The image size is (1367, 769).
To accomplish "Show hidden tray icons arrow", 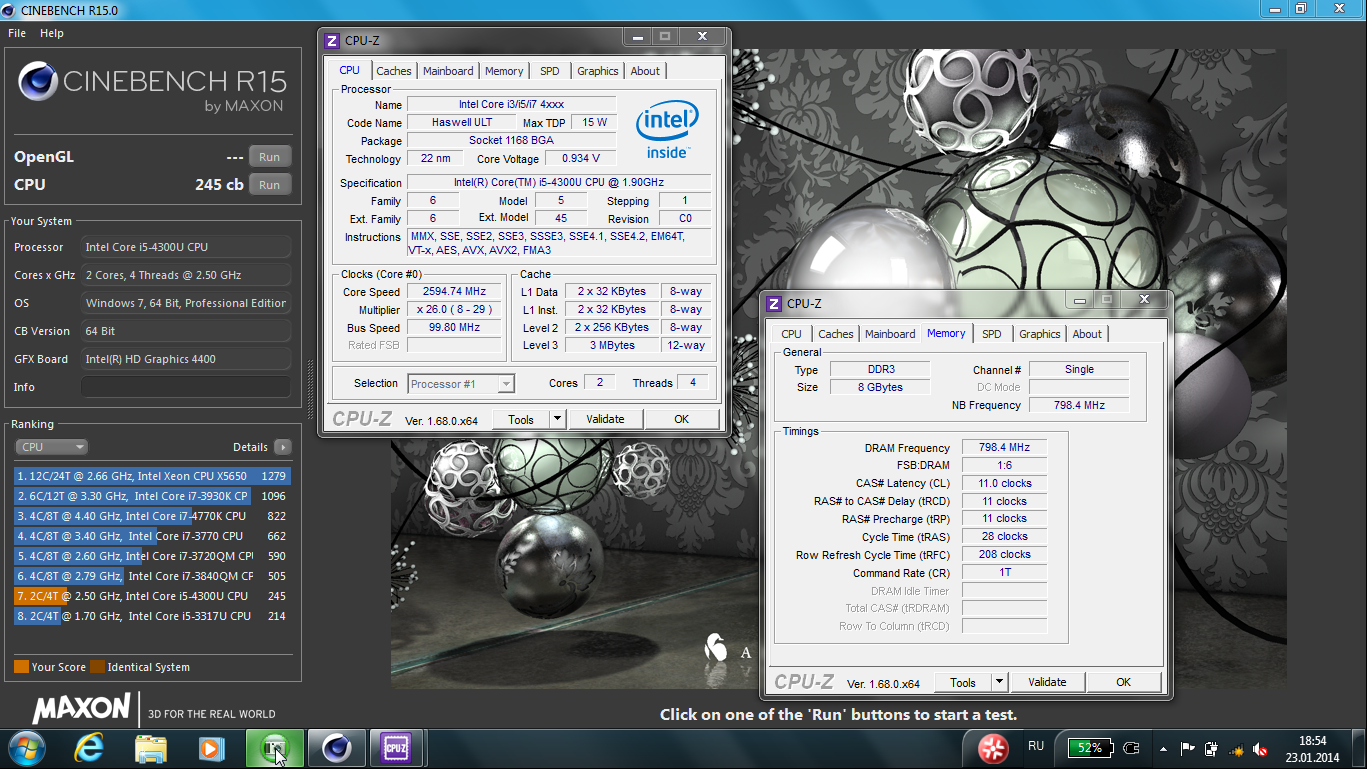I will tap(1163, 747).
